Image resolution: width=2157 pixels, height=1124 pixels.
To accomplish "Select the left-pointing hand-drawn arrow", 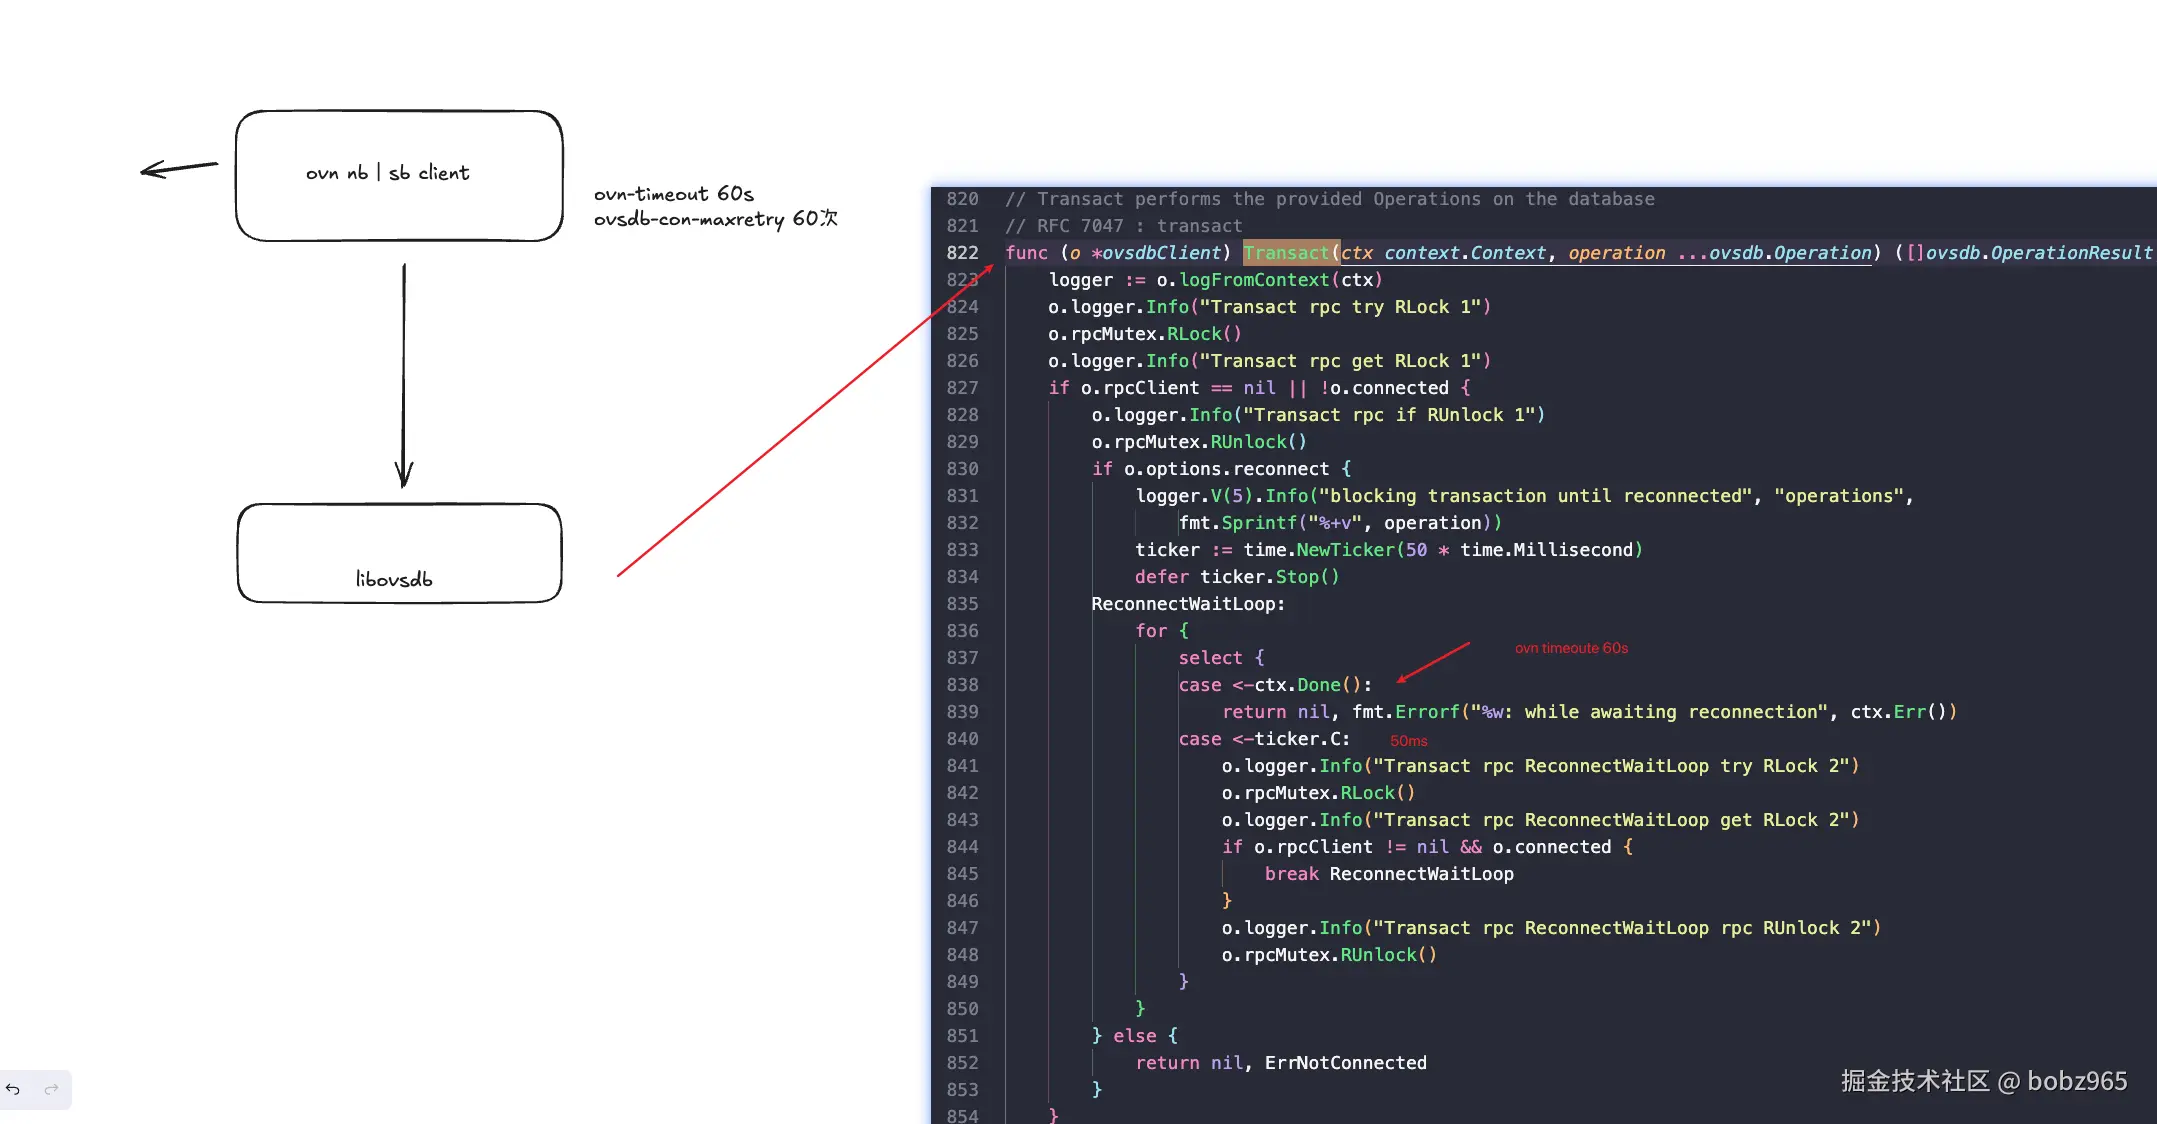I will pos(179,168).
